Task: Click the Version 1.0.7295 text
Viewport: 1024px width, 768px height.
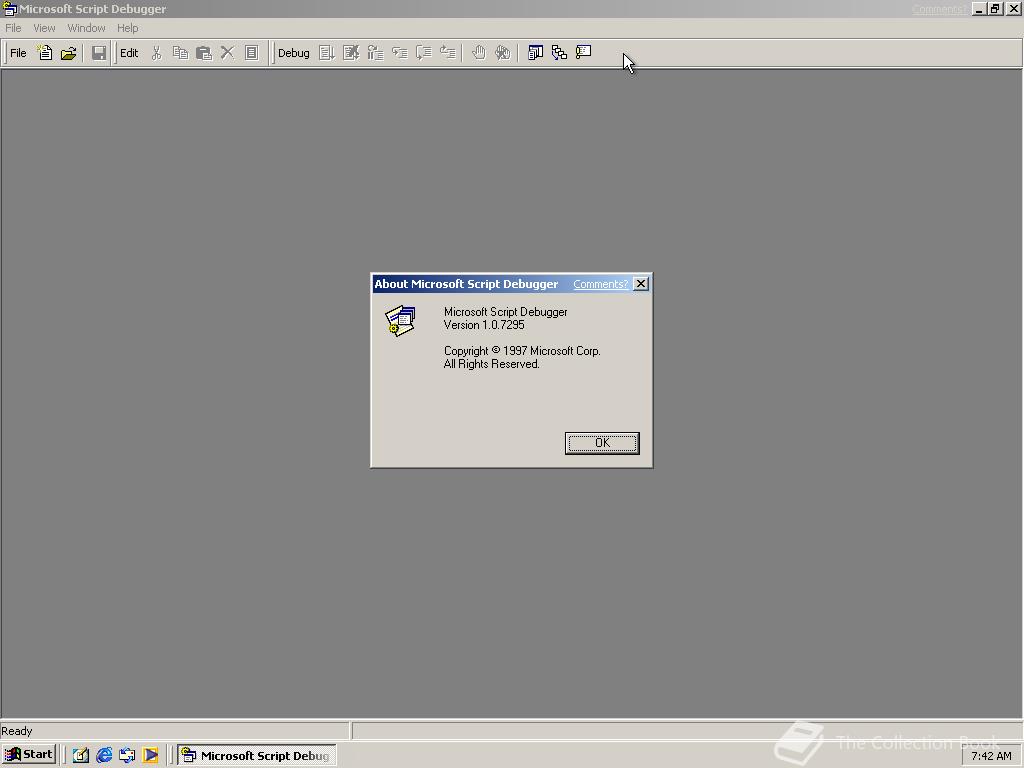Action: (x=484, y=325)
